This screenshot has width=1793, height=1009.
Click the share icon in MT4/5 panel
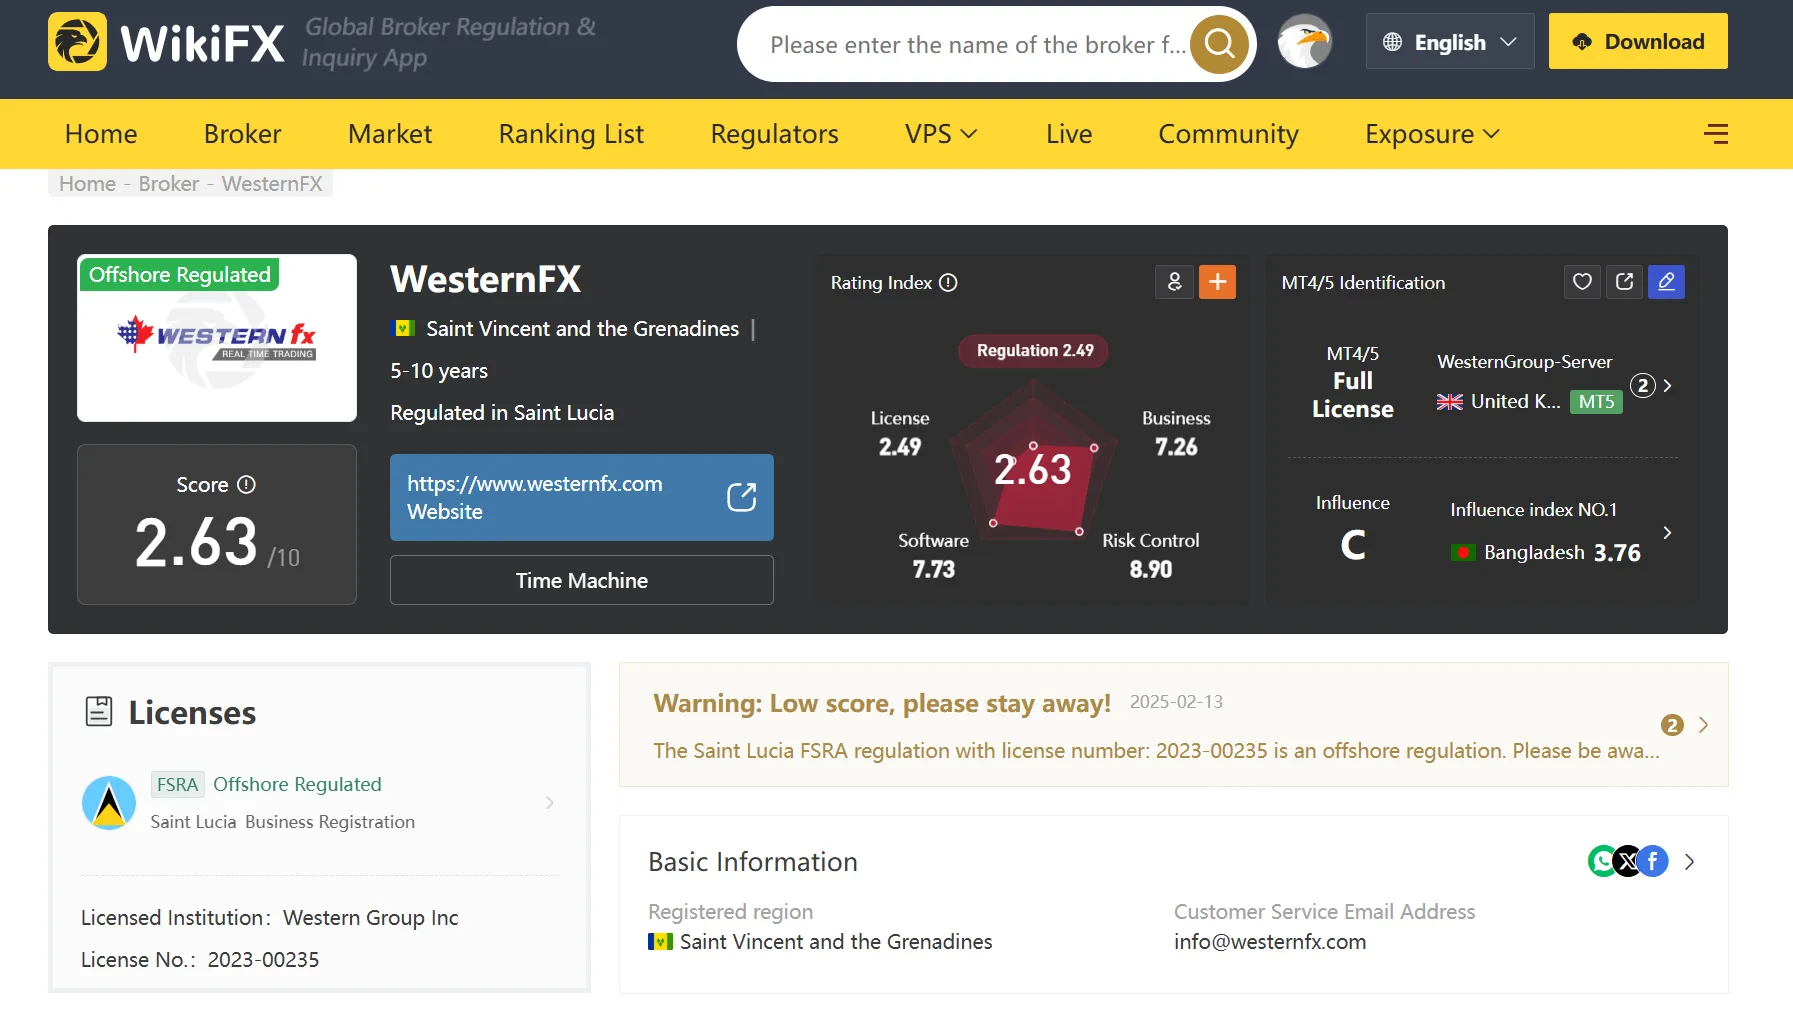tap(1625, 282)
